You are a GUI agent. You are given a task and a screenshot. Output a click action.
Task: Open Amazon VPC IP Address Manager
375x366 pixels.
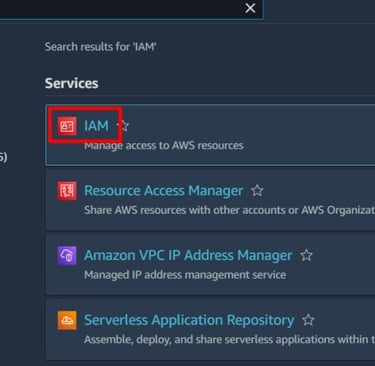point(188,255)
